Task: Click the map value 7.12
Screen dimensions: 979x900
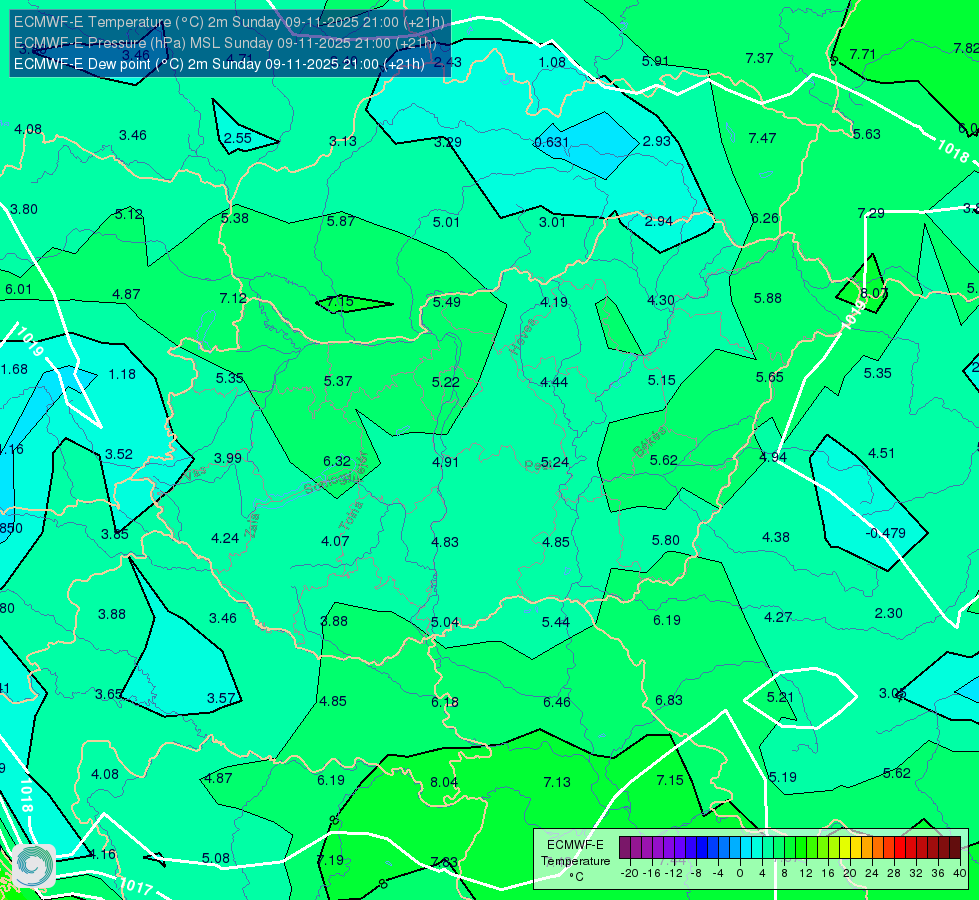Action: pyautogui.click(x=233, y=299)
